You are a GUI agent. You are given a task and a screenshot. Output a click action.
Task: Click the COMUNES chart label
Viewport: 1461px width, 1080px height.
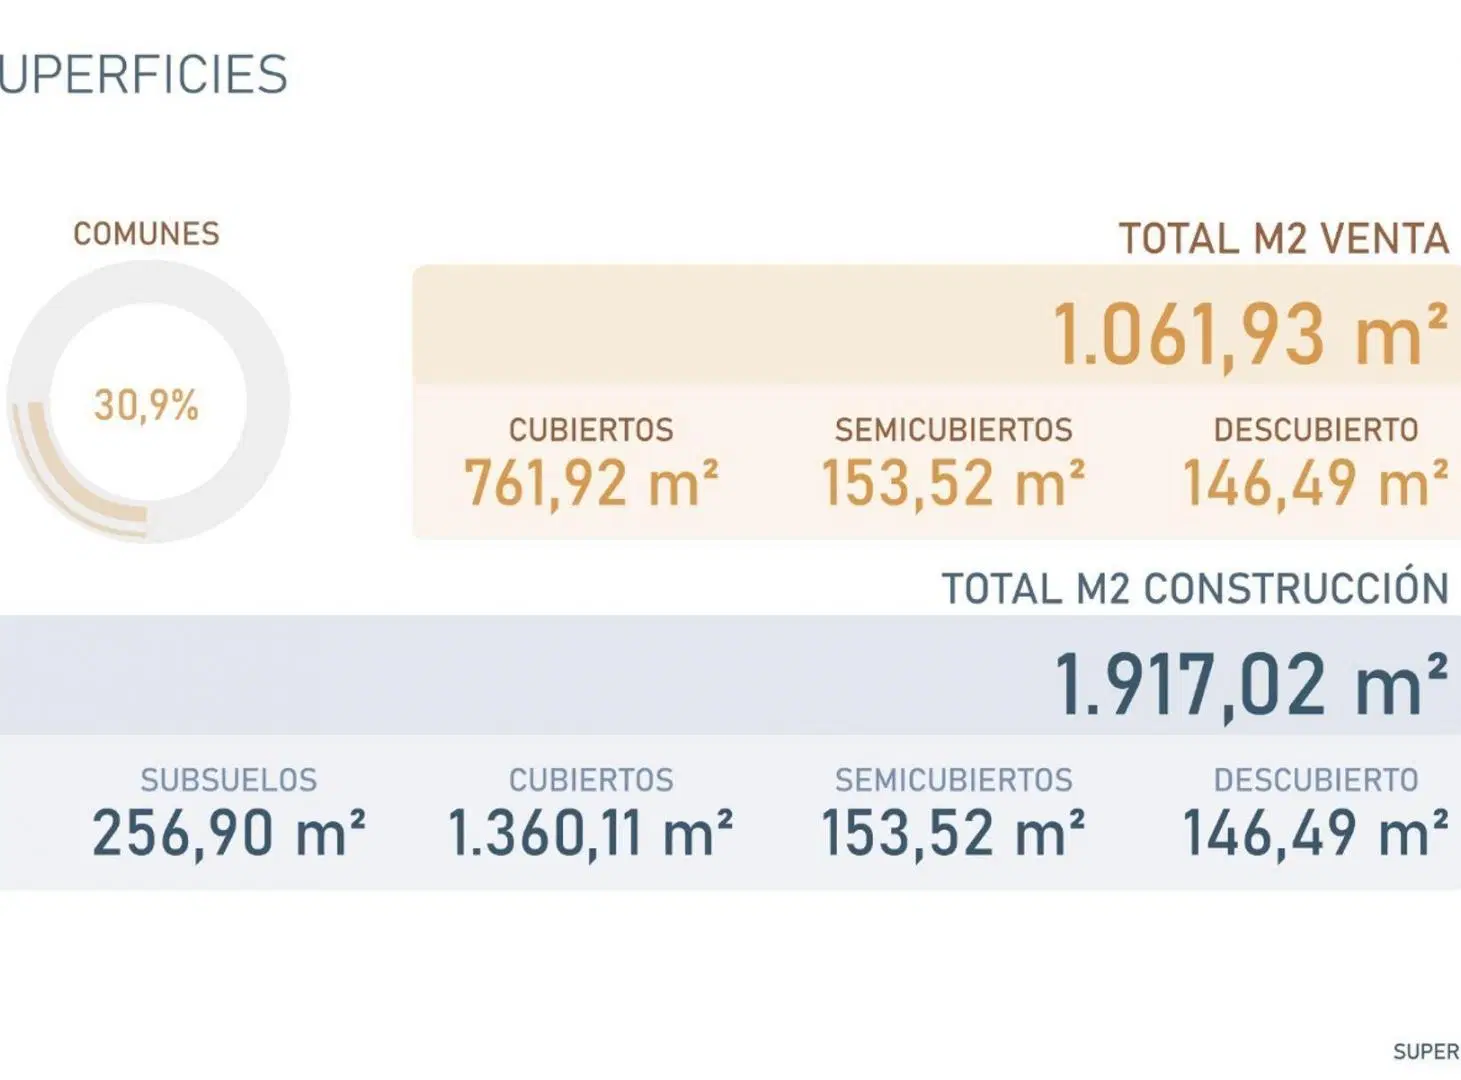coord(146,234)
